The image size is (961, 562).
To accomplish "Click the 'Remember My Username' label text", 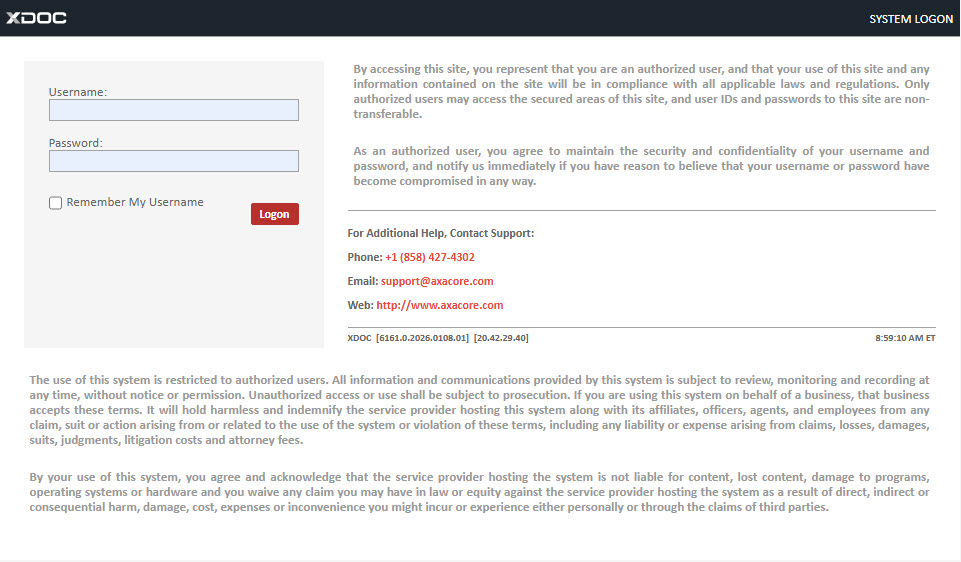I will click(134, 202).
